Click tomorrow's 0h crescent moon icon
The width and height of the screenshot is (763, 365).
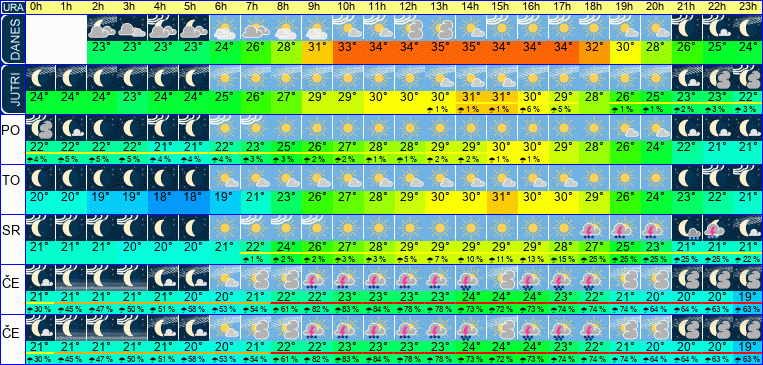(40, 78)
